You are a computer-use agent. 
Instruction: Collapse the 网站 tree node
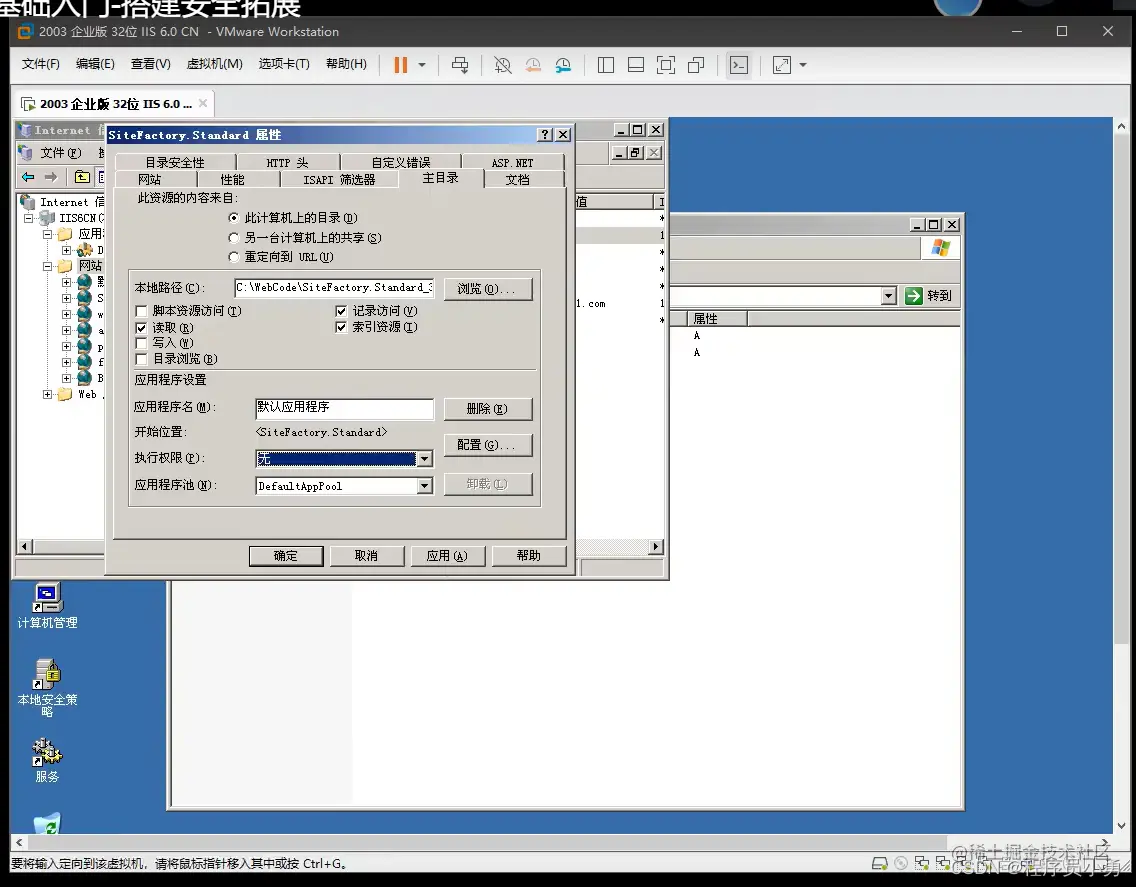pyautogui.click(x=47, y=266)
